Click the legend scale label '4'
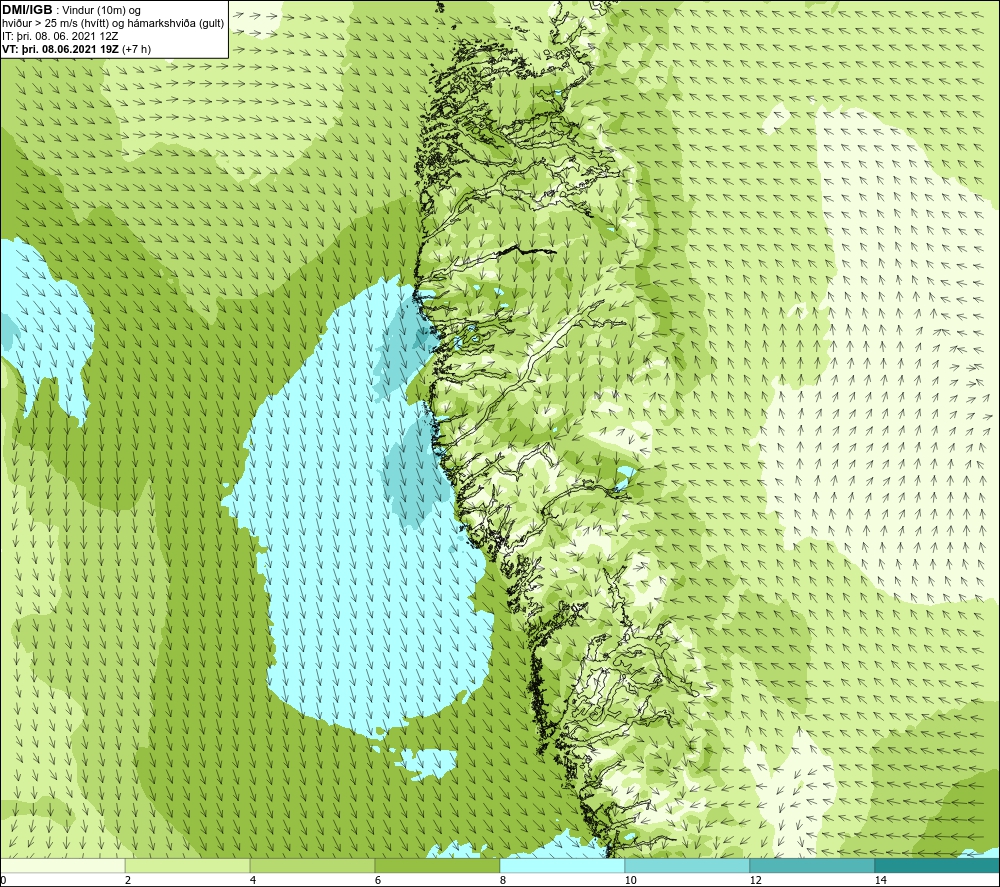1000x887 pixels. (x=253, y=880)
